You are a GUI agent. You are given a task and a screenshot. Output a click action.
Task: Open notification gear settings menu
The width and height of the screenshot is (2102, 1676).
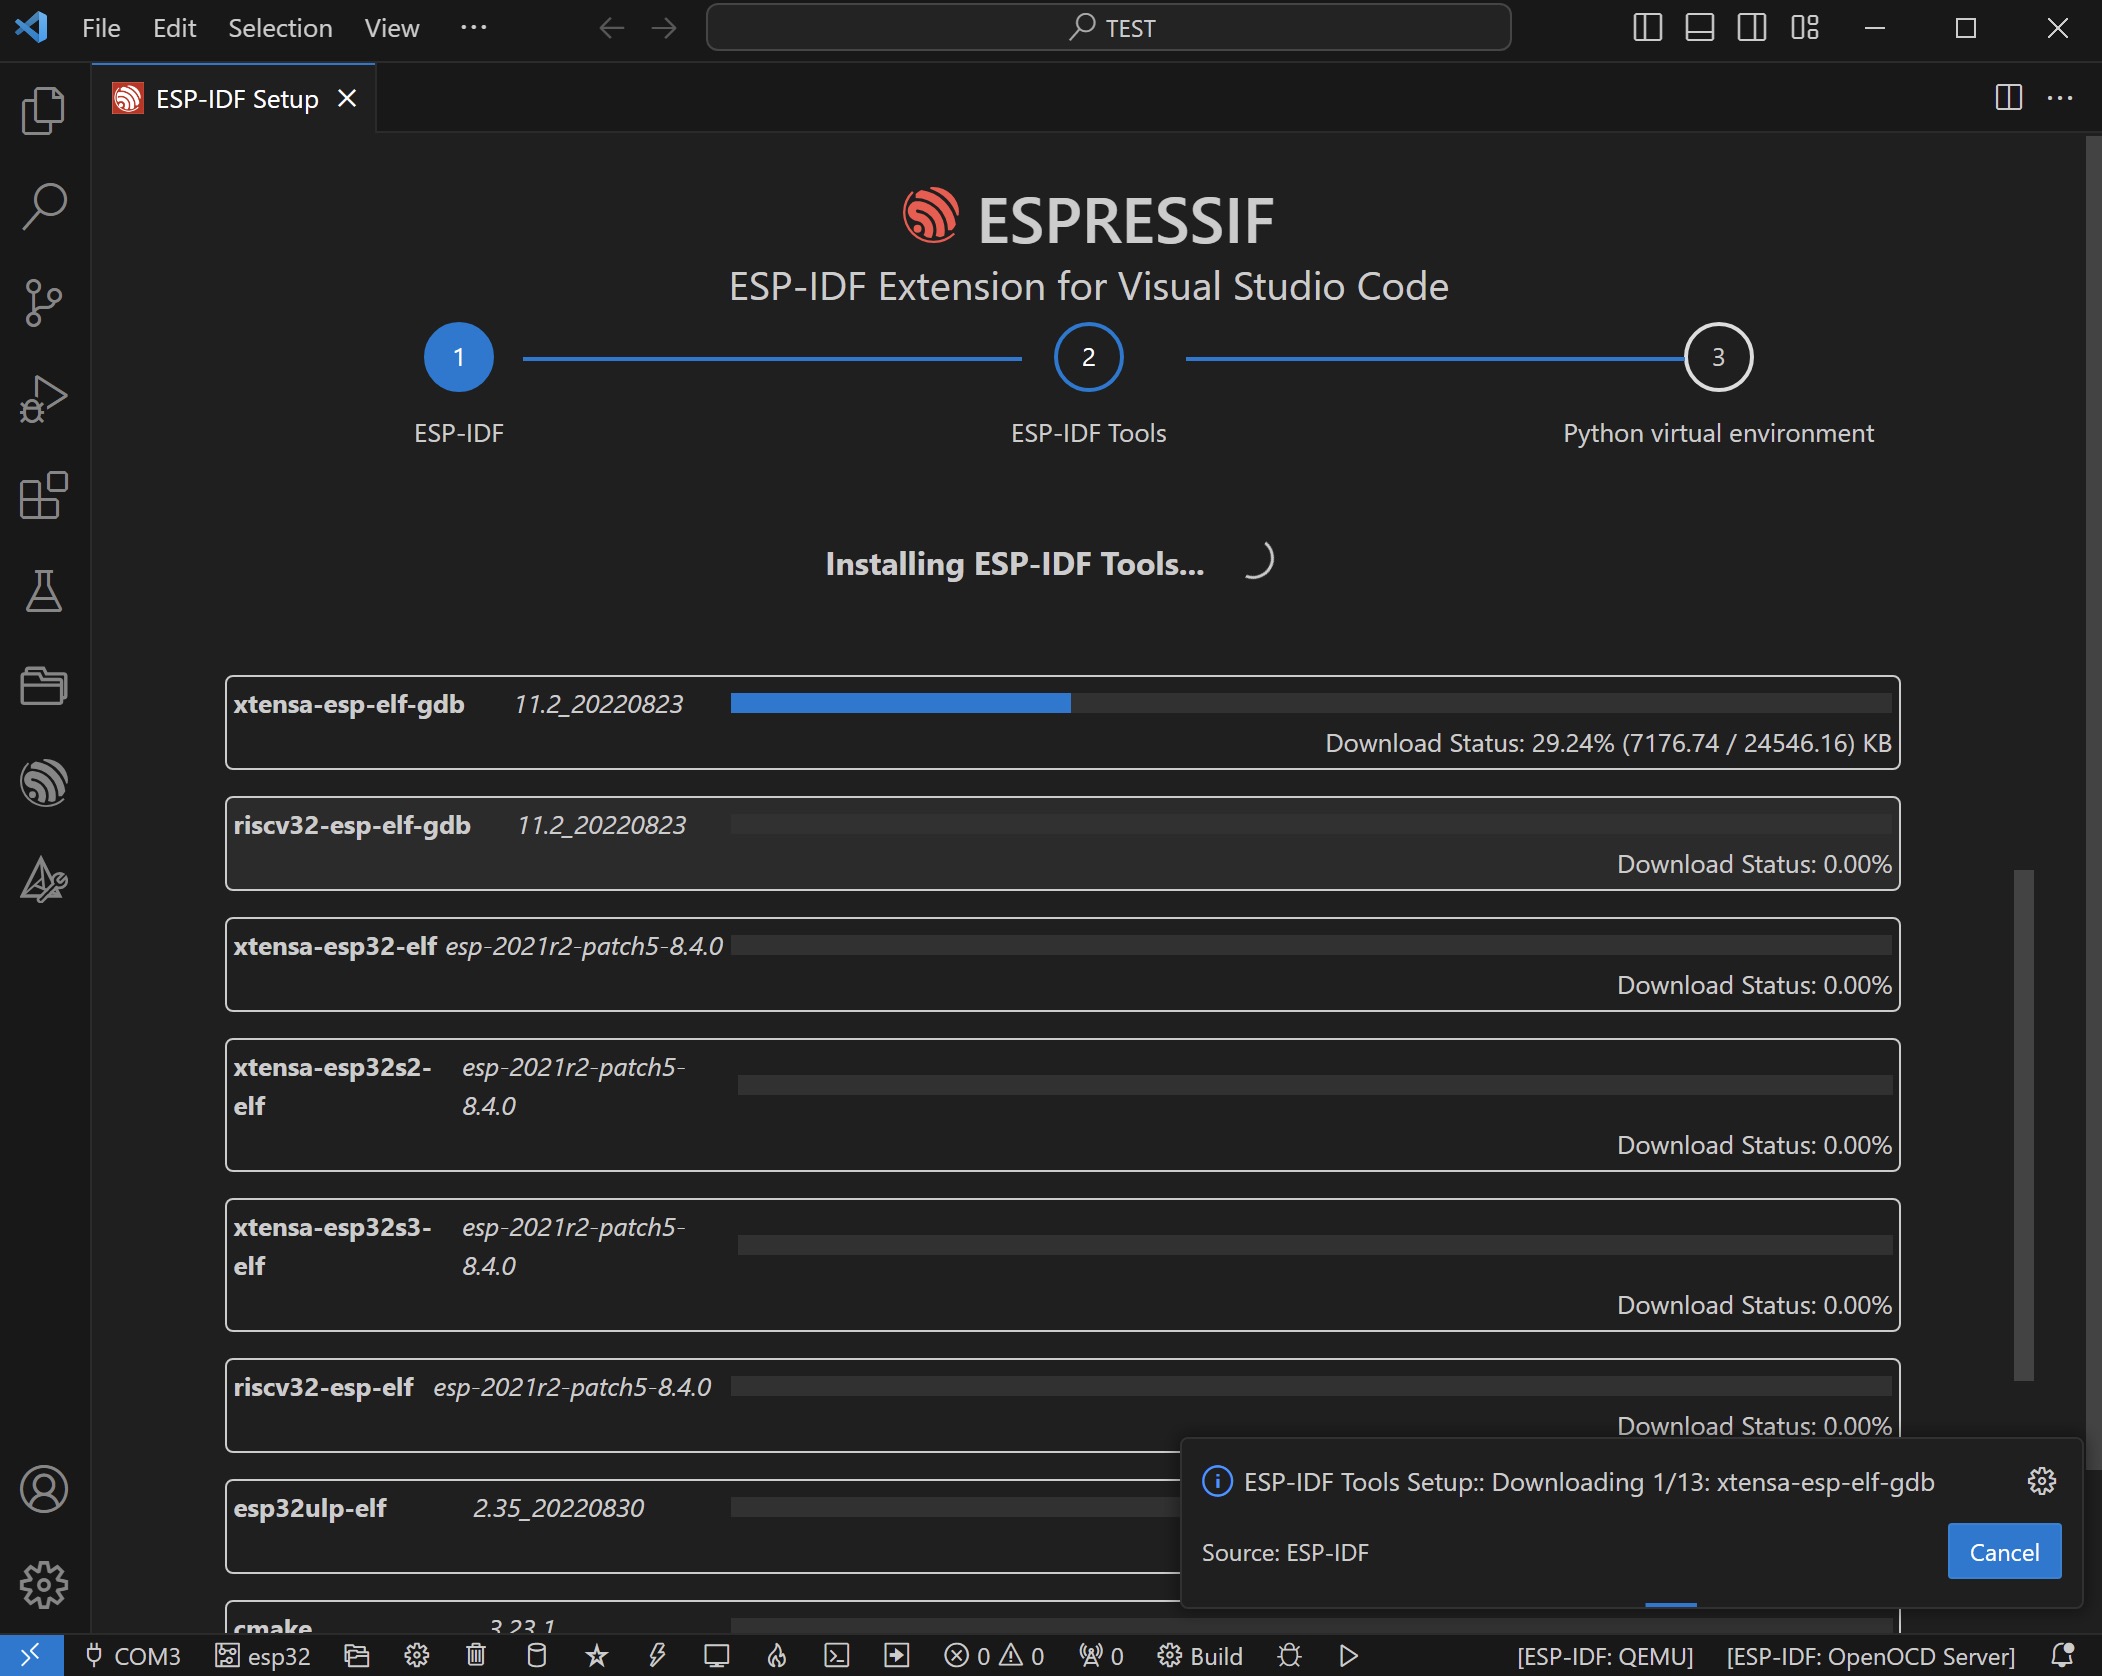tap(2041, 1481)
